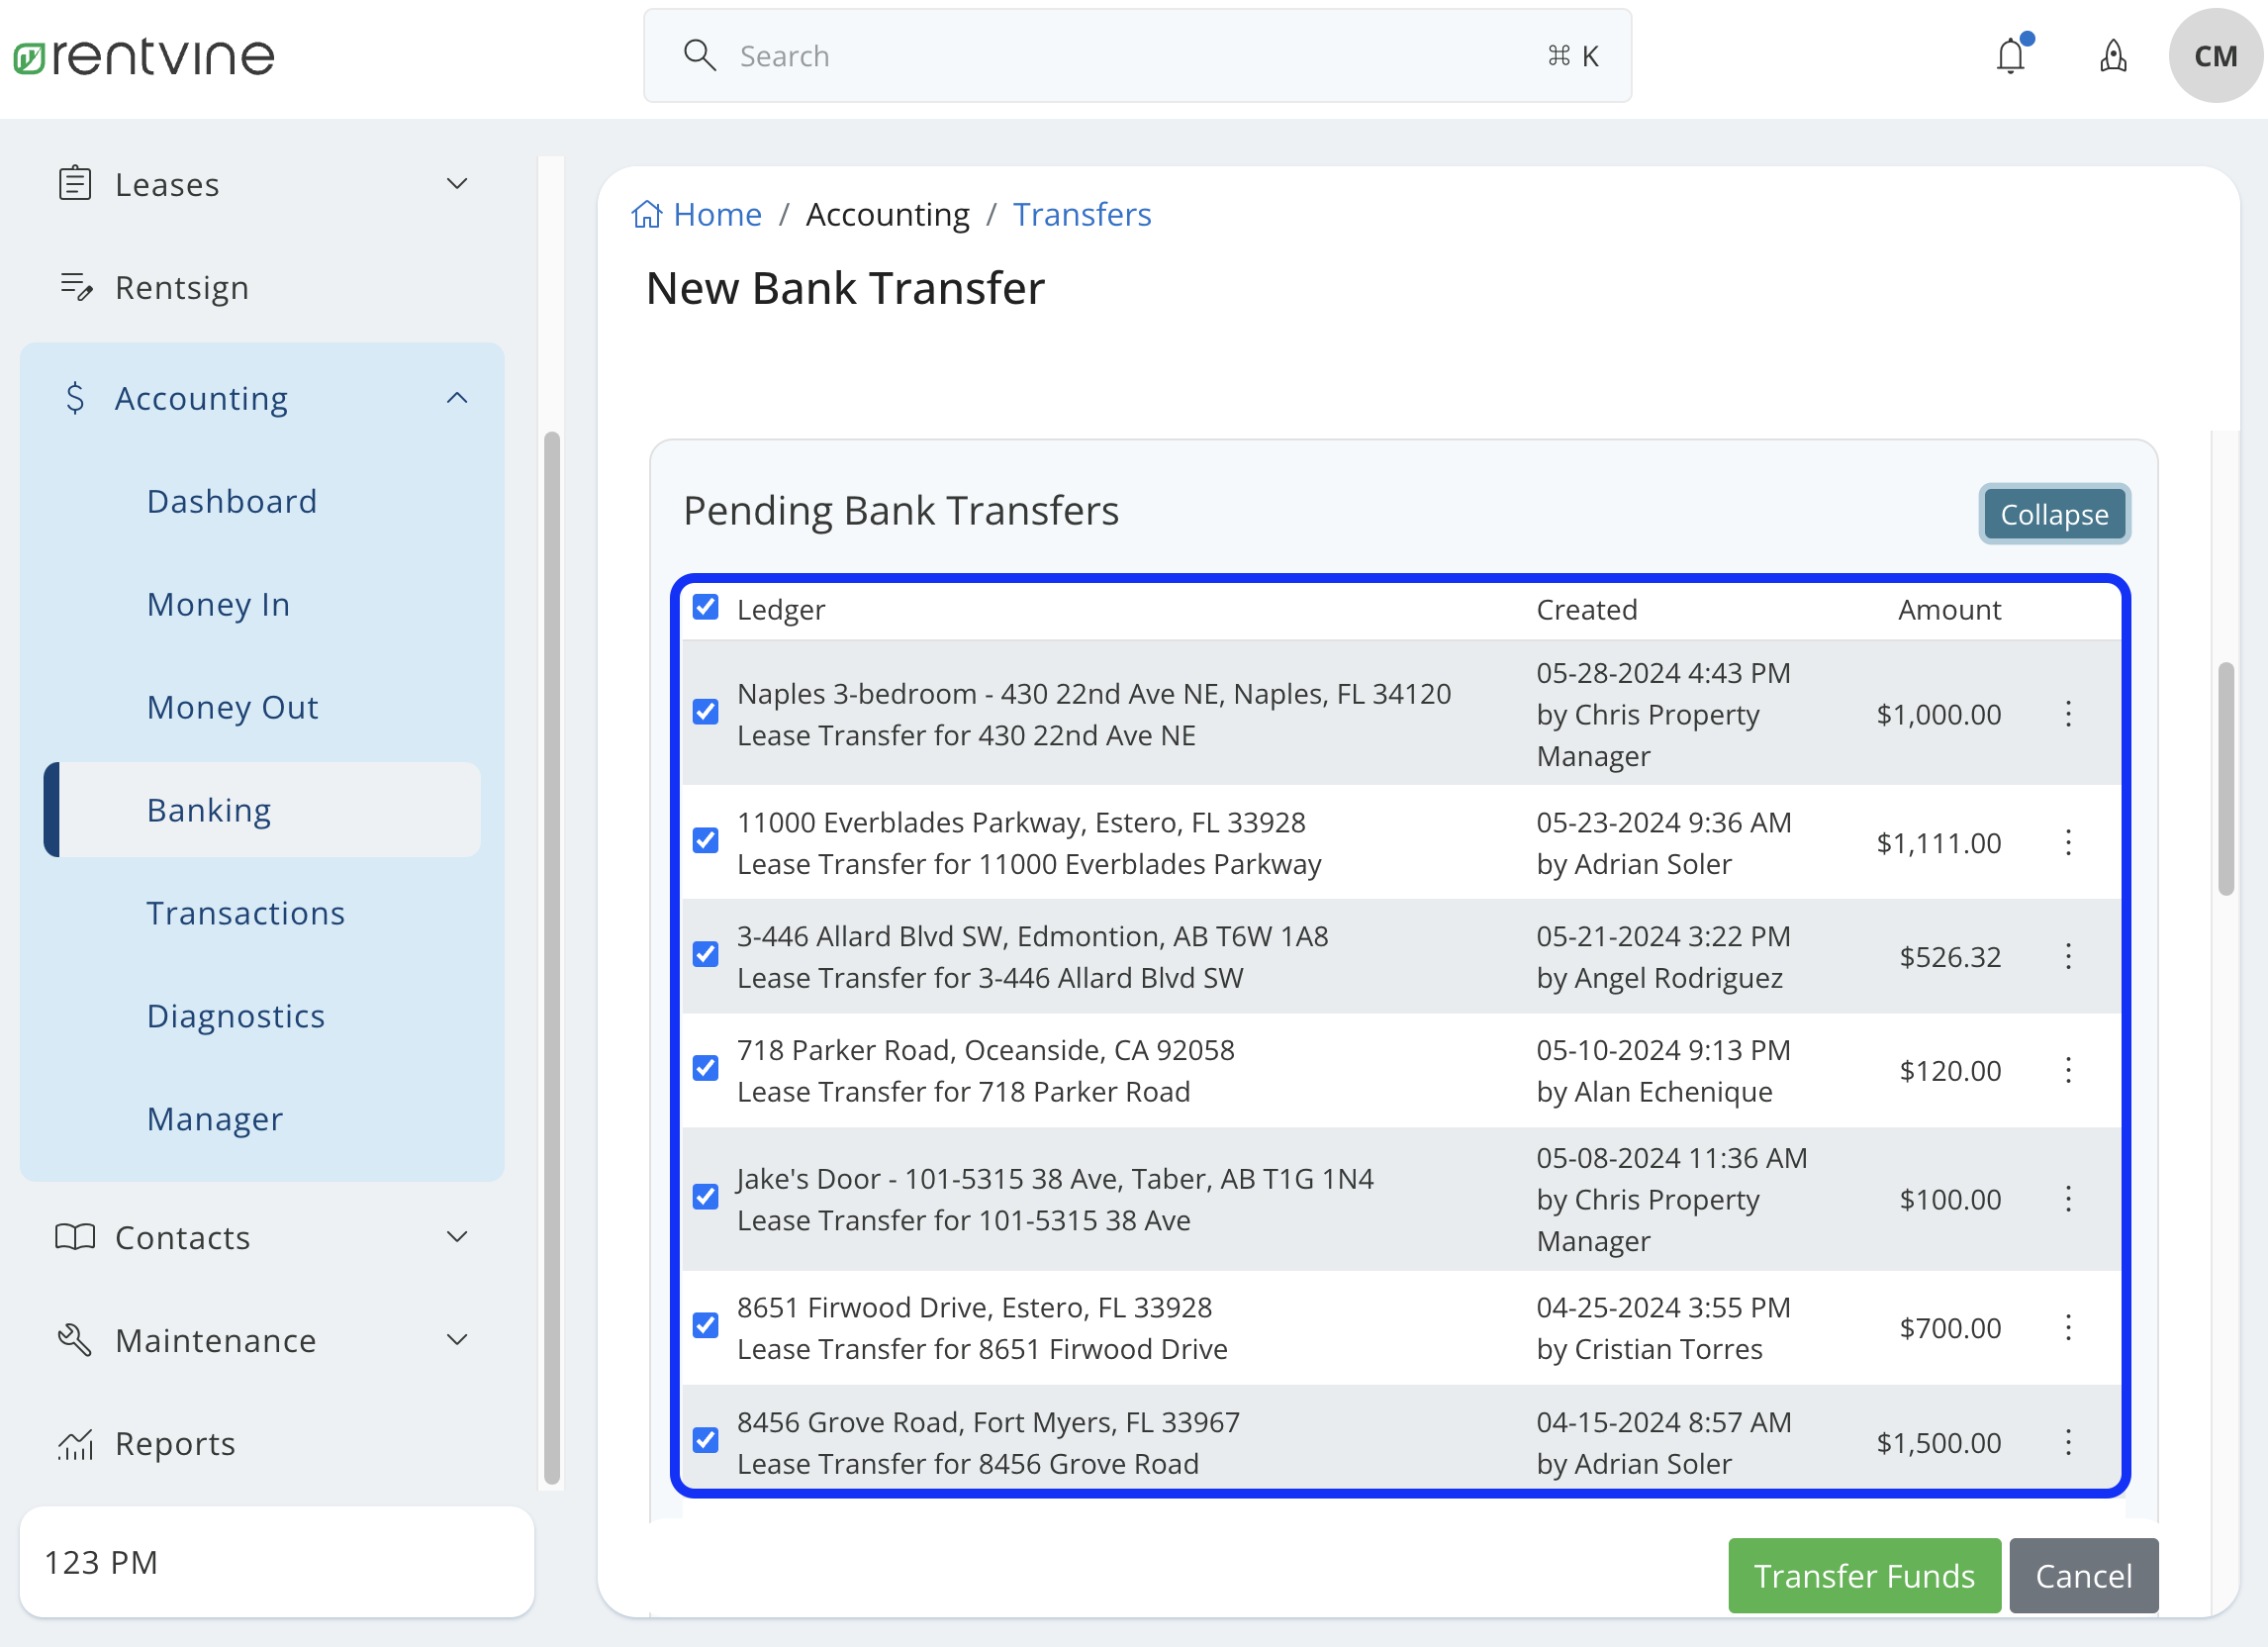The width and height of the screenshot is (2268, 1647).
Task: Uncheck the Ledger select-all checkbox
Action: point(705,607)
